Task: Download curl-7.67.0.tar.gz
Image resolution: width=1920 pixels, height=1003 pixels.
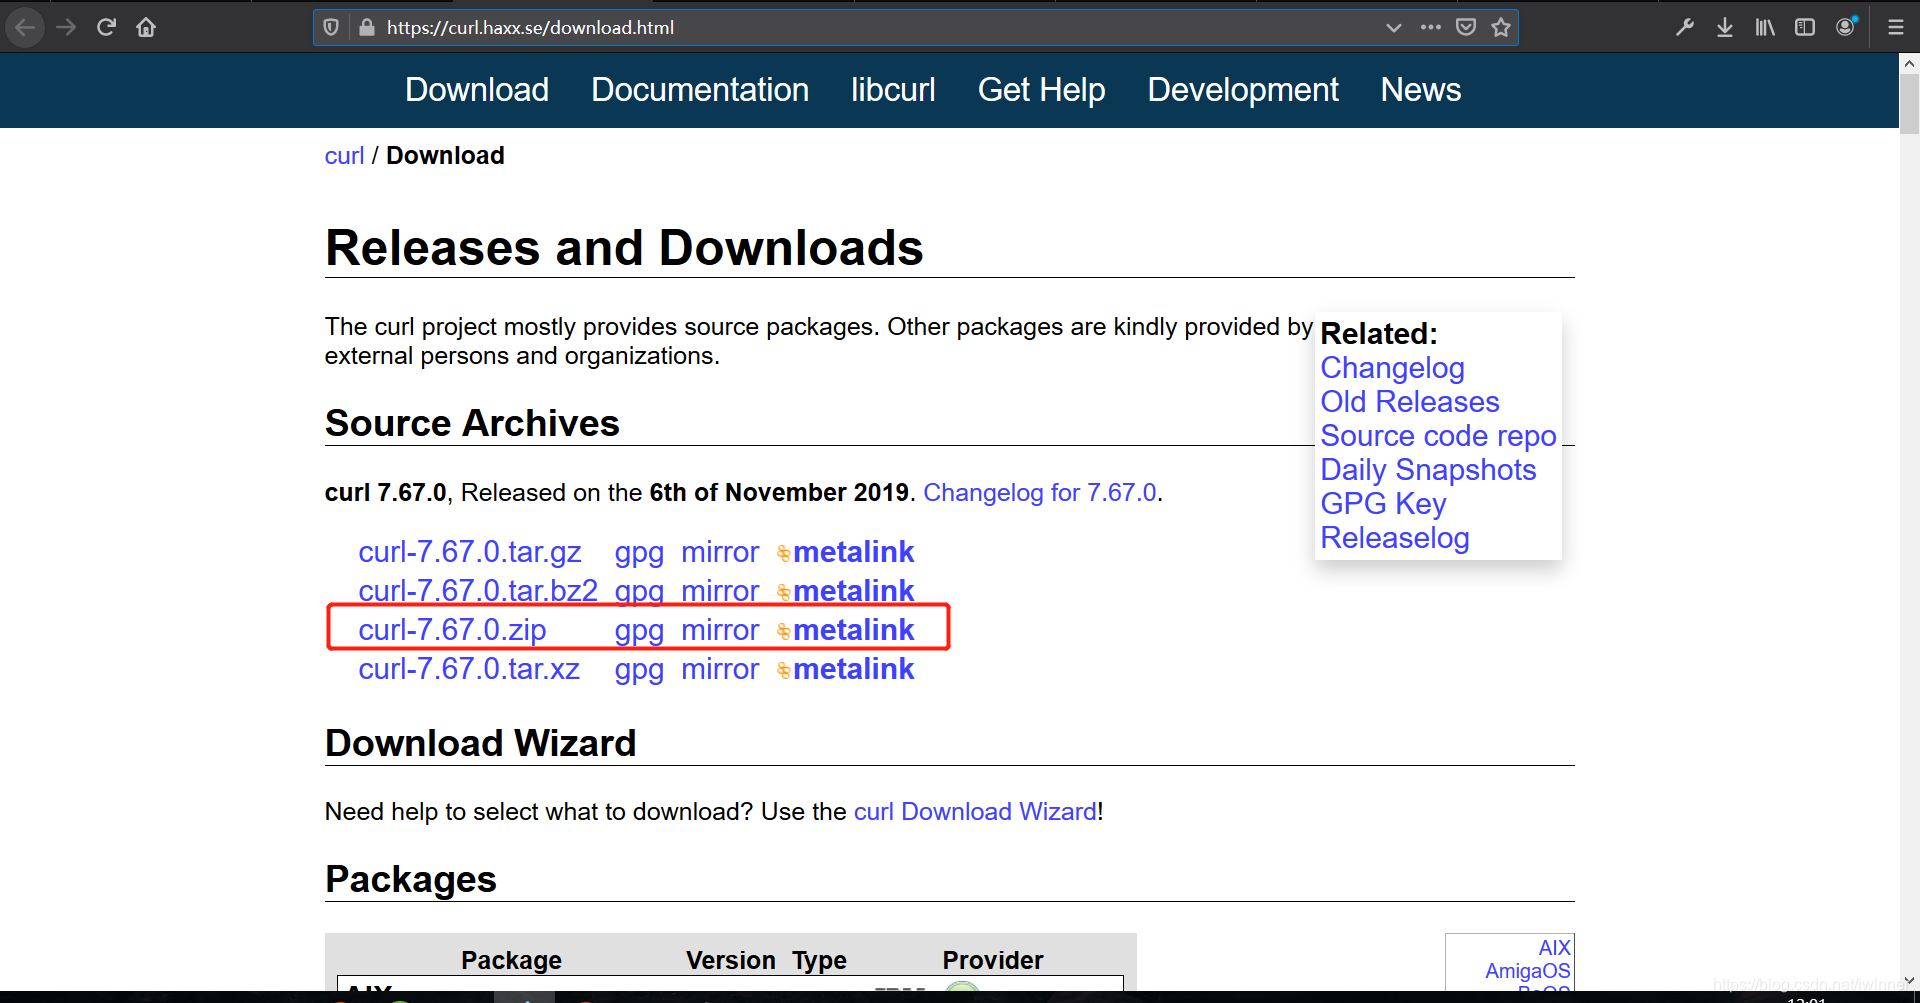Action: [470, 552]
